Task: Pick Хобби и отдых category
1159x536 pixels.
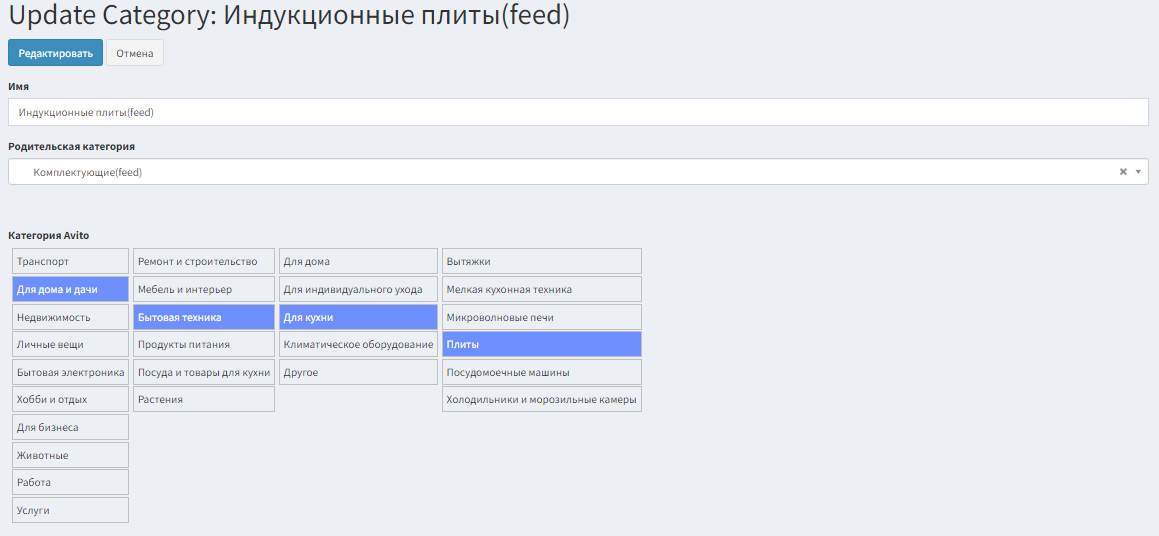Action: pyautogui.click(x=71, y=399)
